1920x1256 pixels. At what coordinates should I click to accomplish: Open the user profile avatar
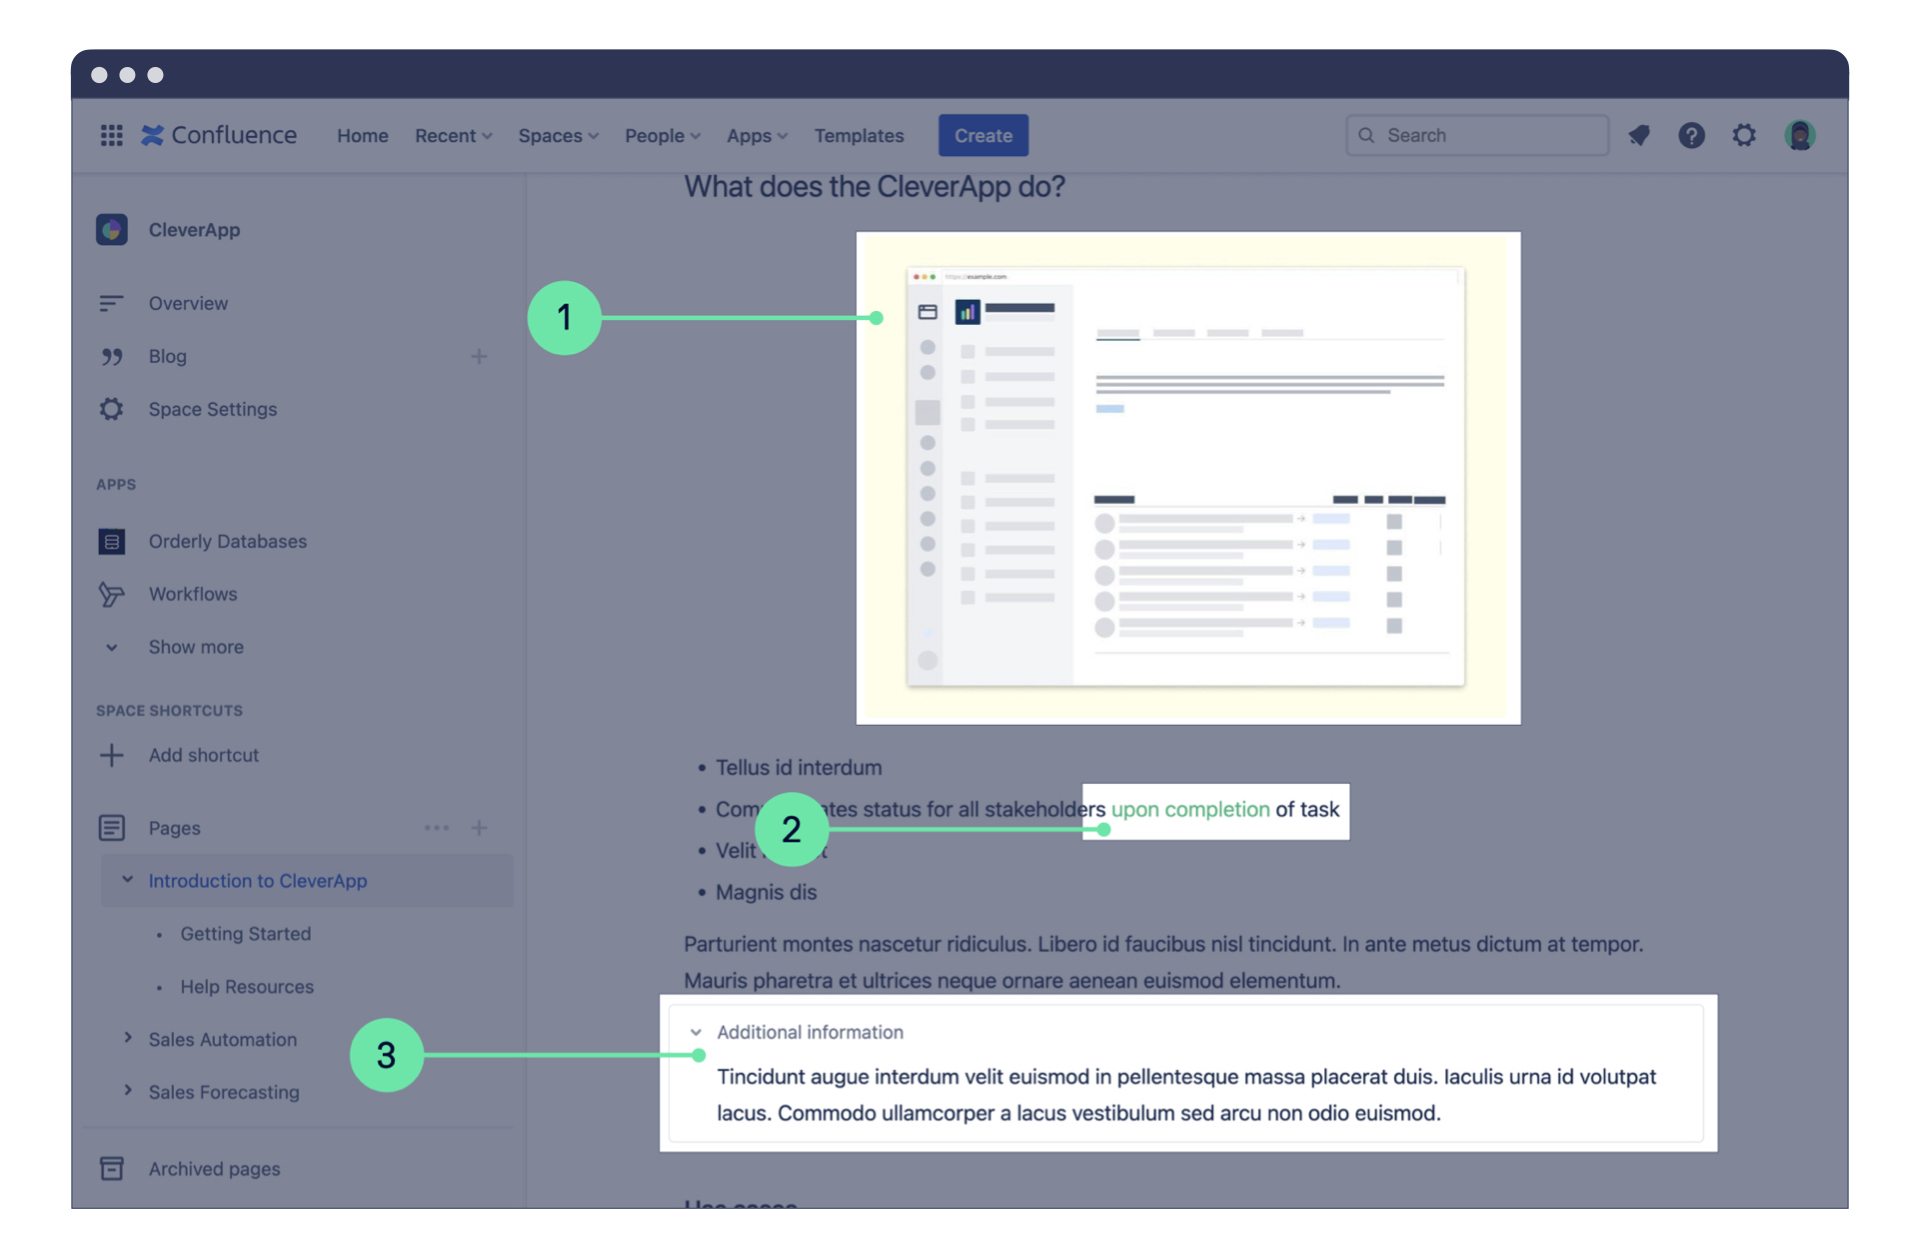pyautogui.click(x=1800, y=135)
